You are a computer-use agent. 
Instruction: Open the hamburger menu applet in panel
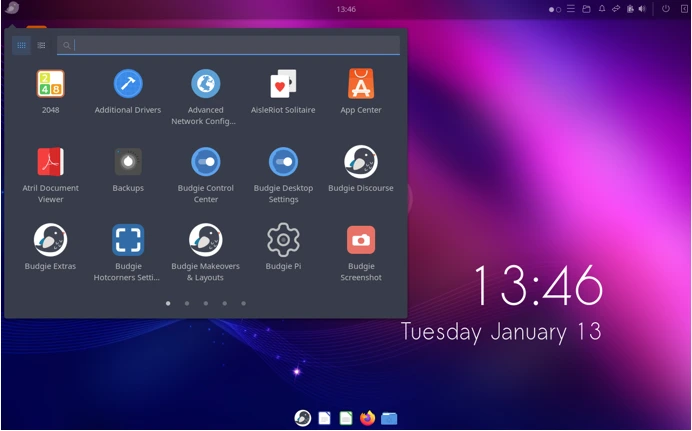(571, 9)
